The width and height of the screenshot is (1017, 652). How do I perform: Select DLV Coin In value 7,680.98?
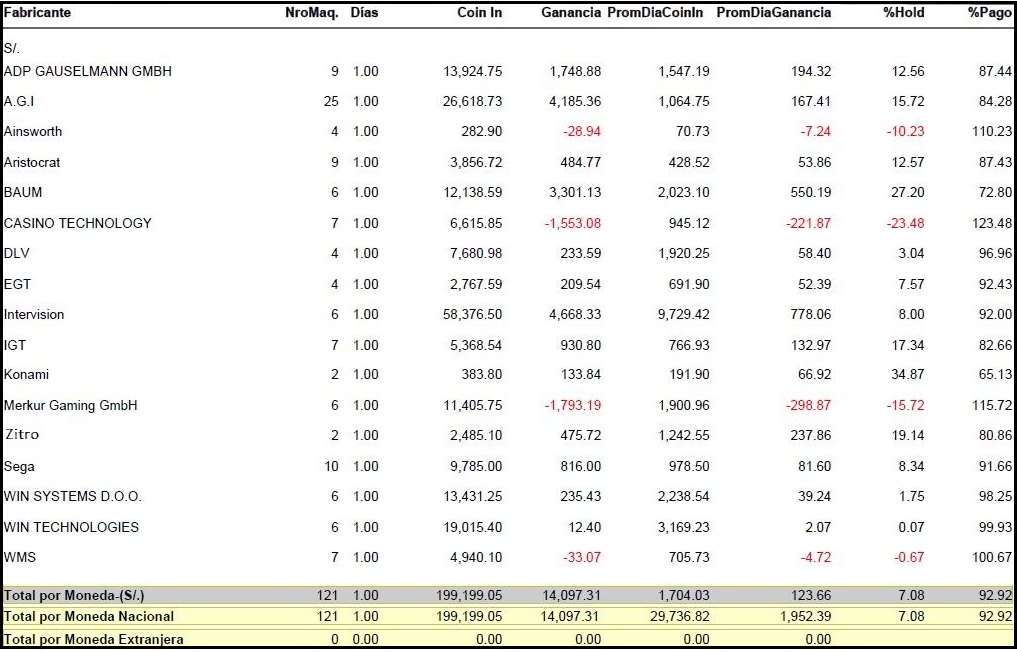pyautogui.click(x=476, y=253)
